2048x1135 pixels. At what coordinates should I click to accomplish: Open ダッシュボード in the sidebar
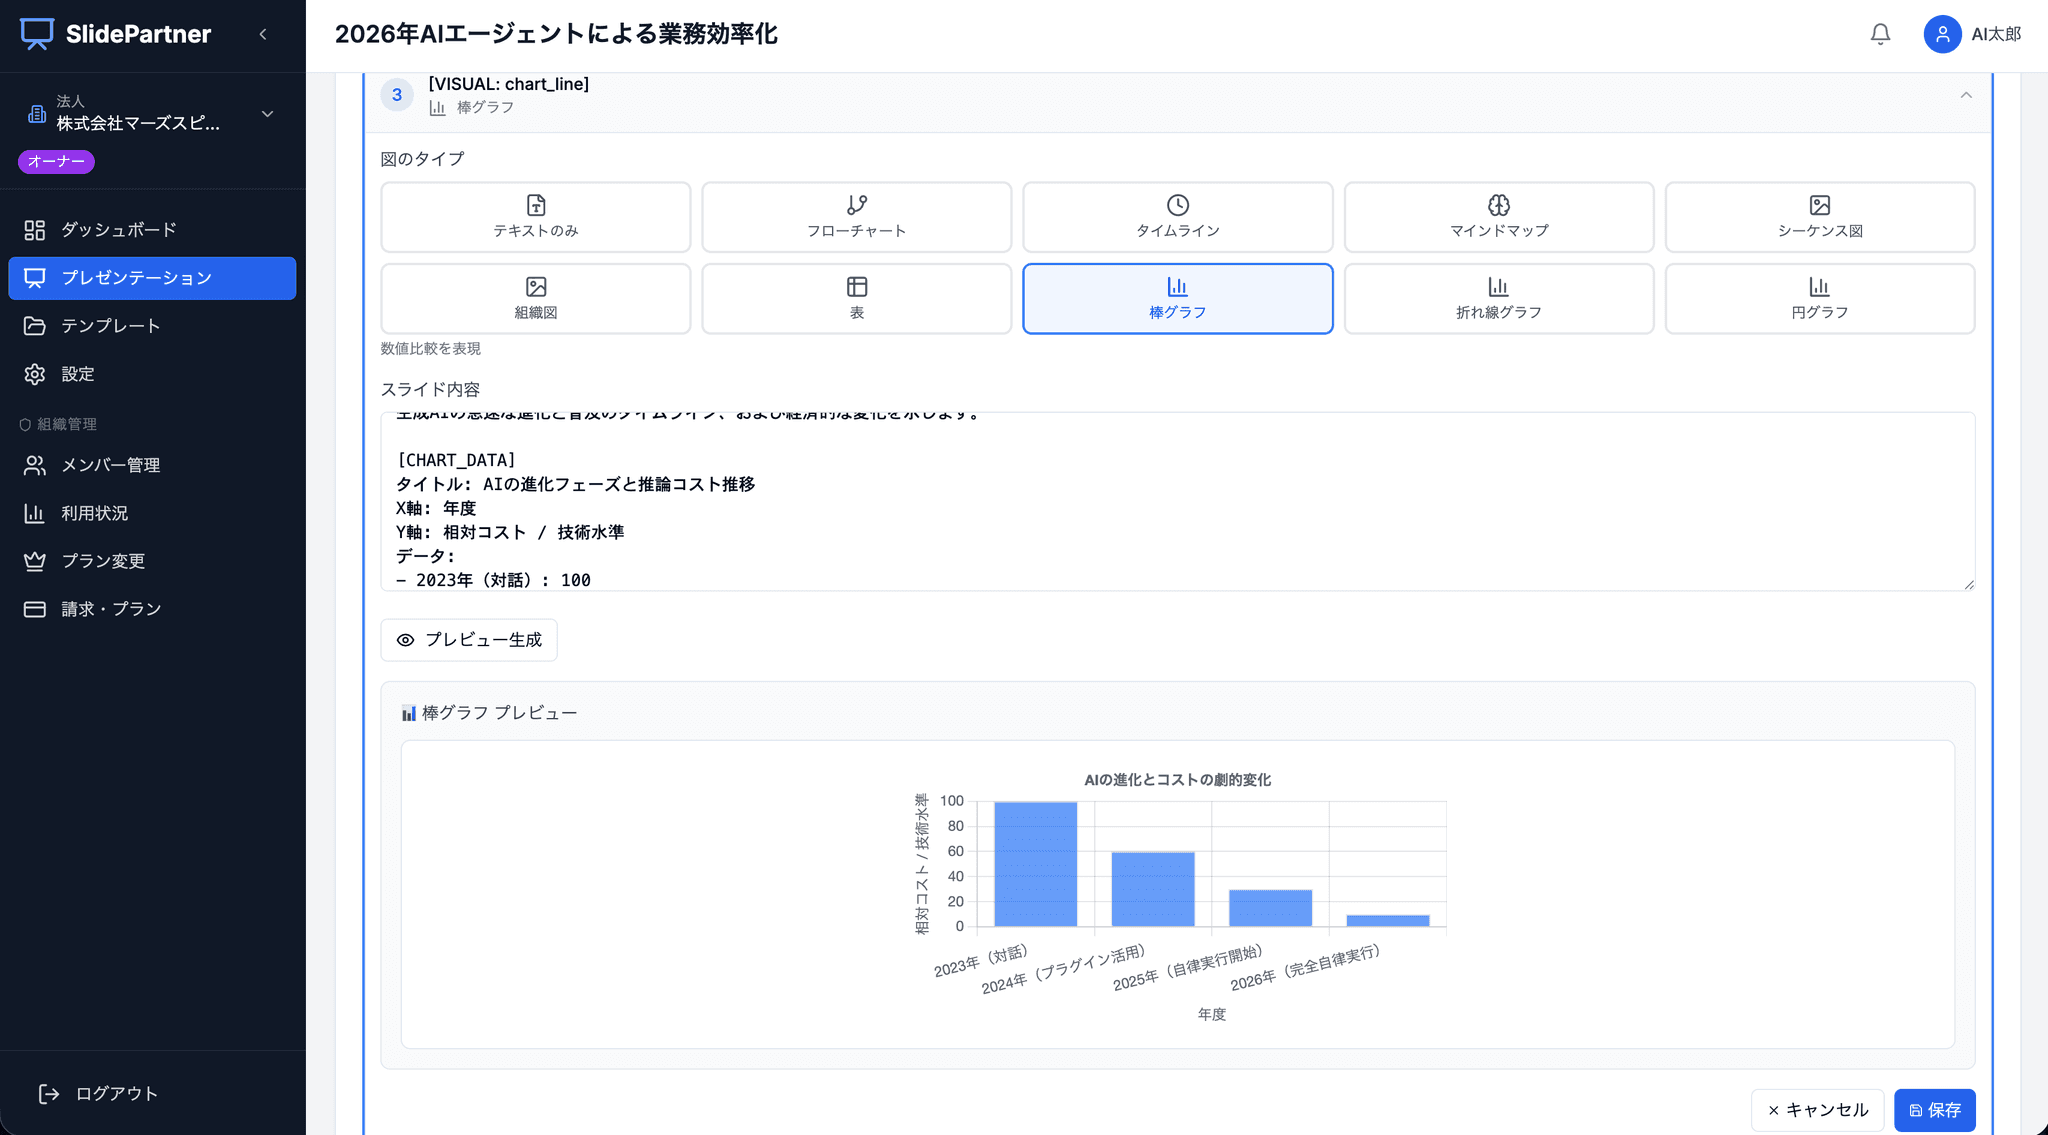pyautogui.click(x=118, y=230)
